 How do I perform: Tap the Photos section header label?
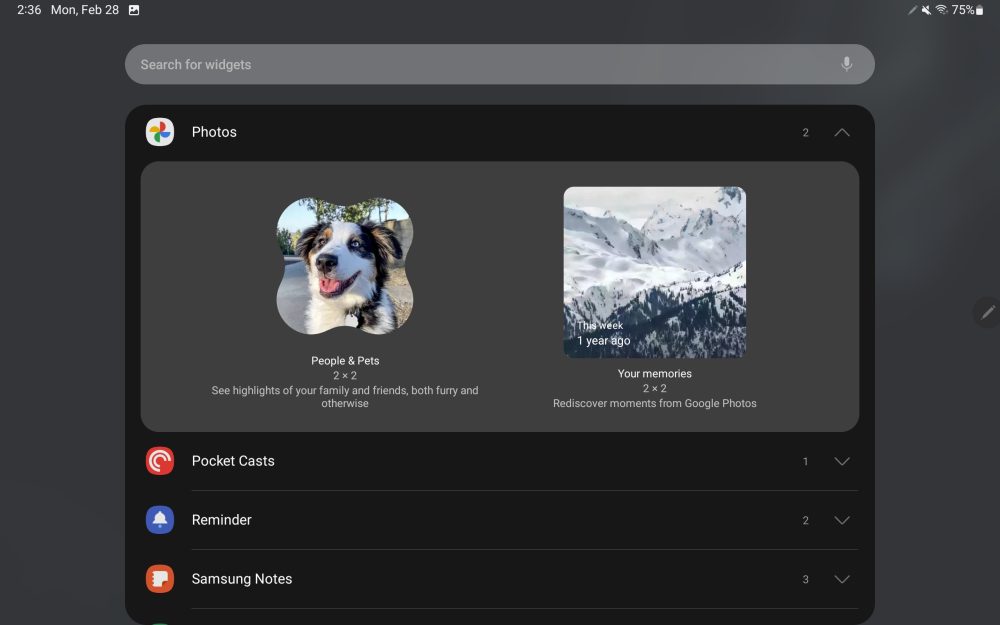(214, 131)
